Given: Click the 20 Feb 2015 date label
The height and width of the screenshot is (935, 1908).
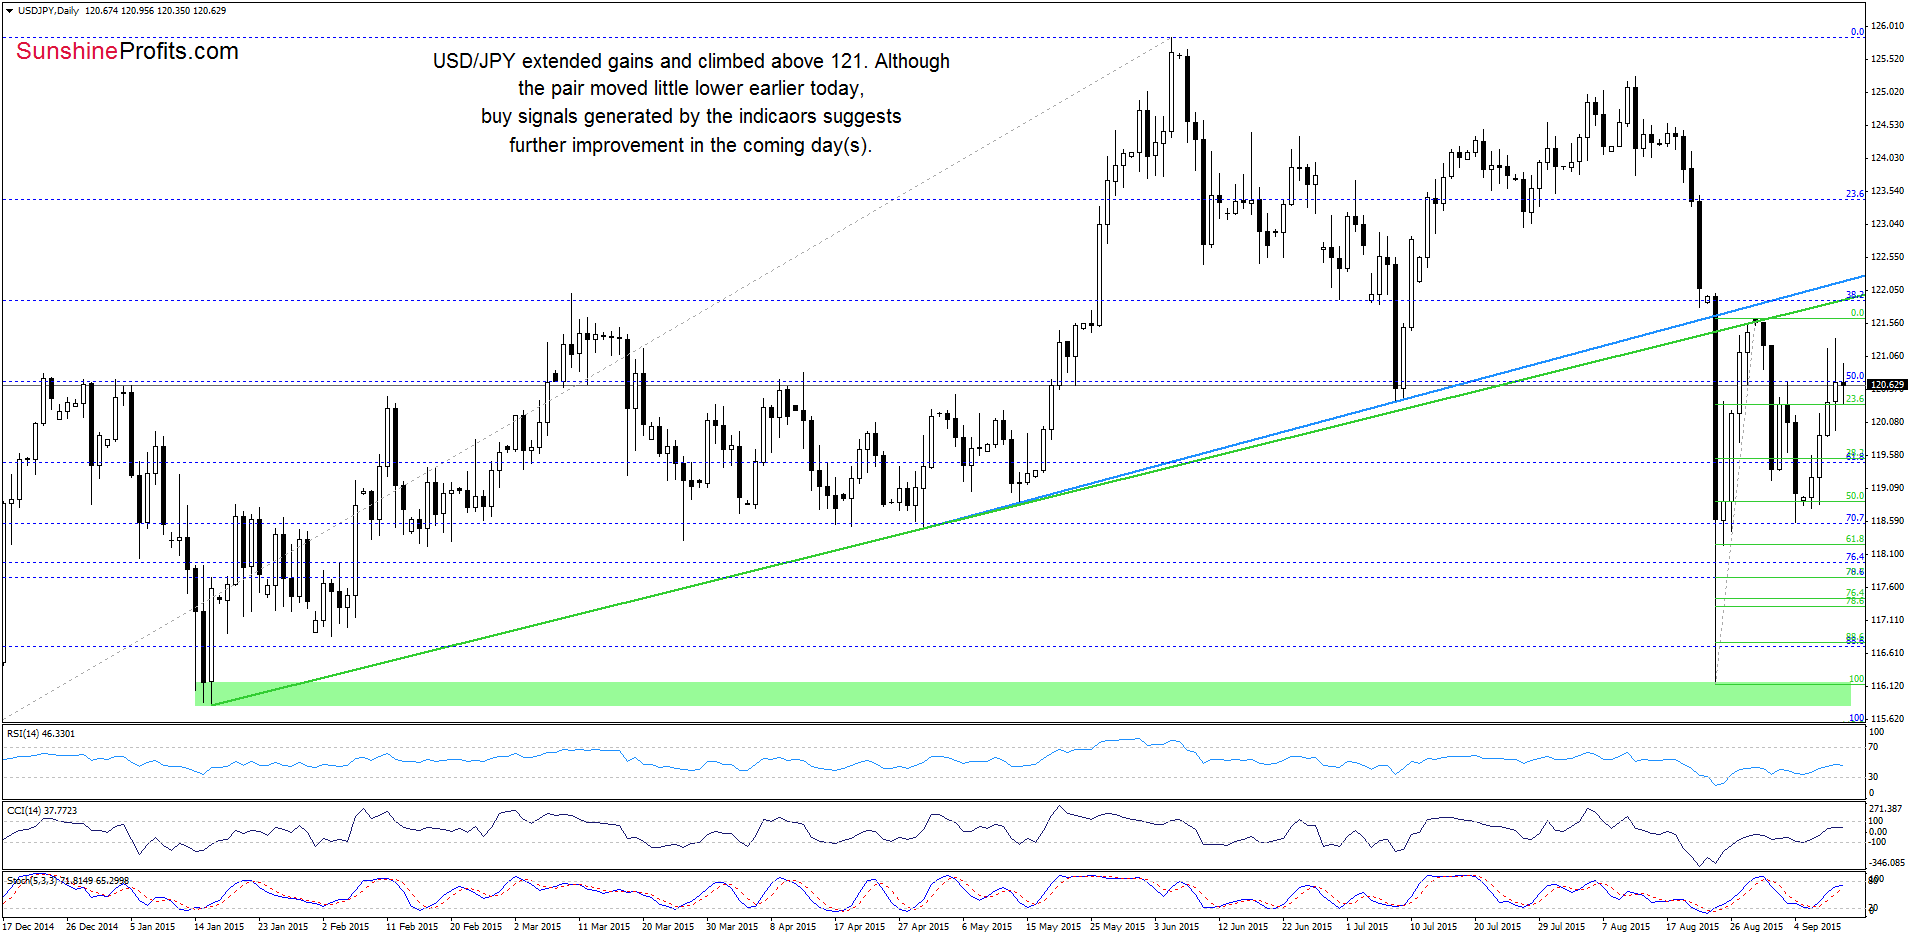Looking at the screenshot, I should point(476,927).
